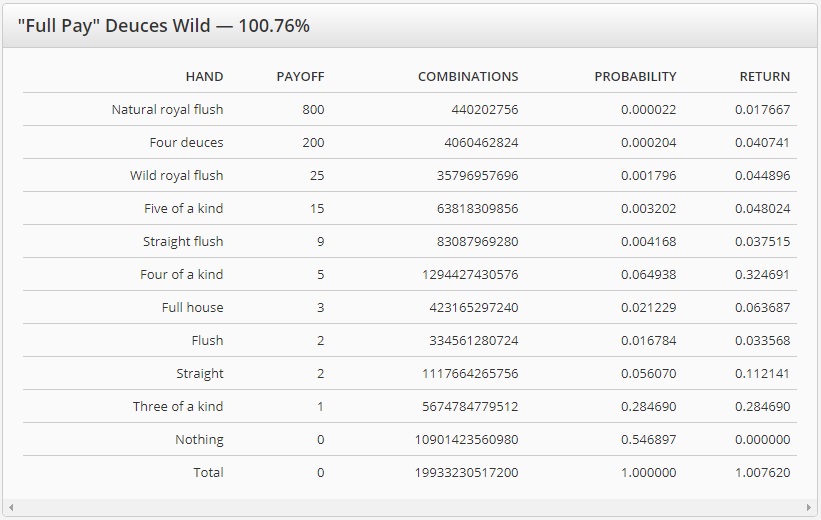Click the RETURN column header
Viewport: 821px width, 520px height.
click(x=764, y=76)
